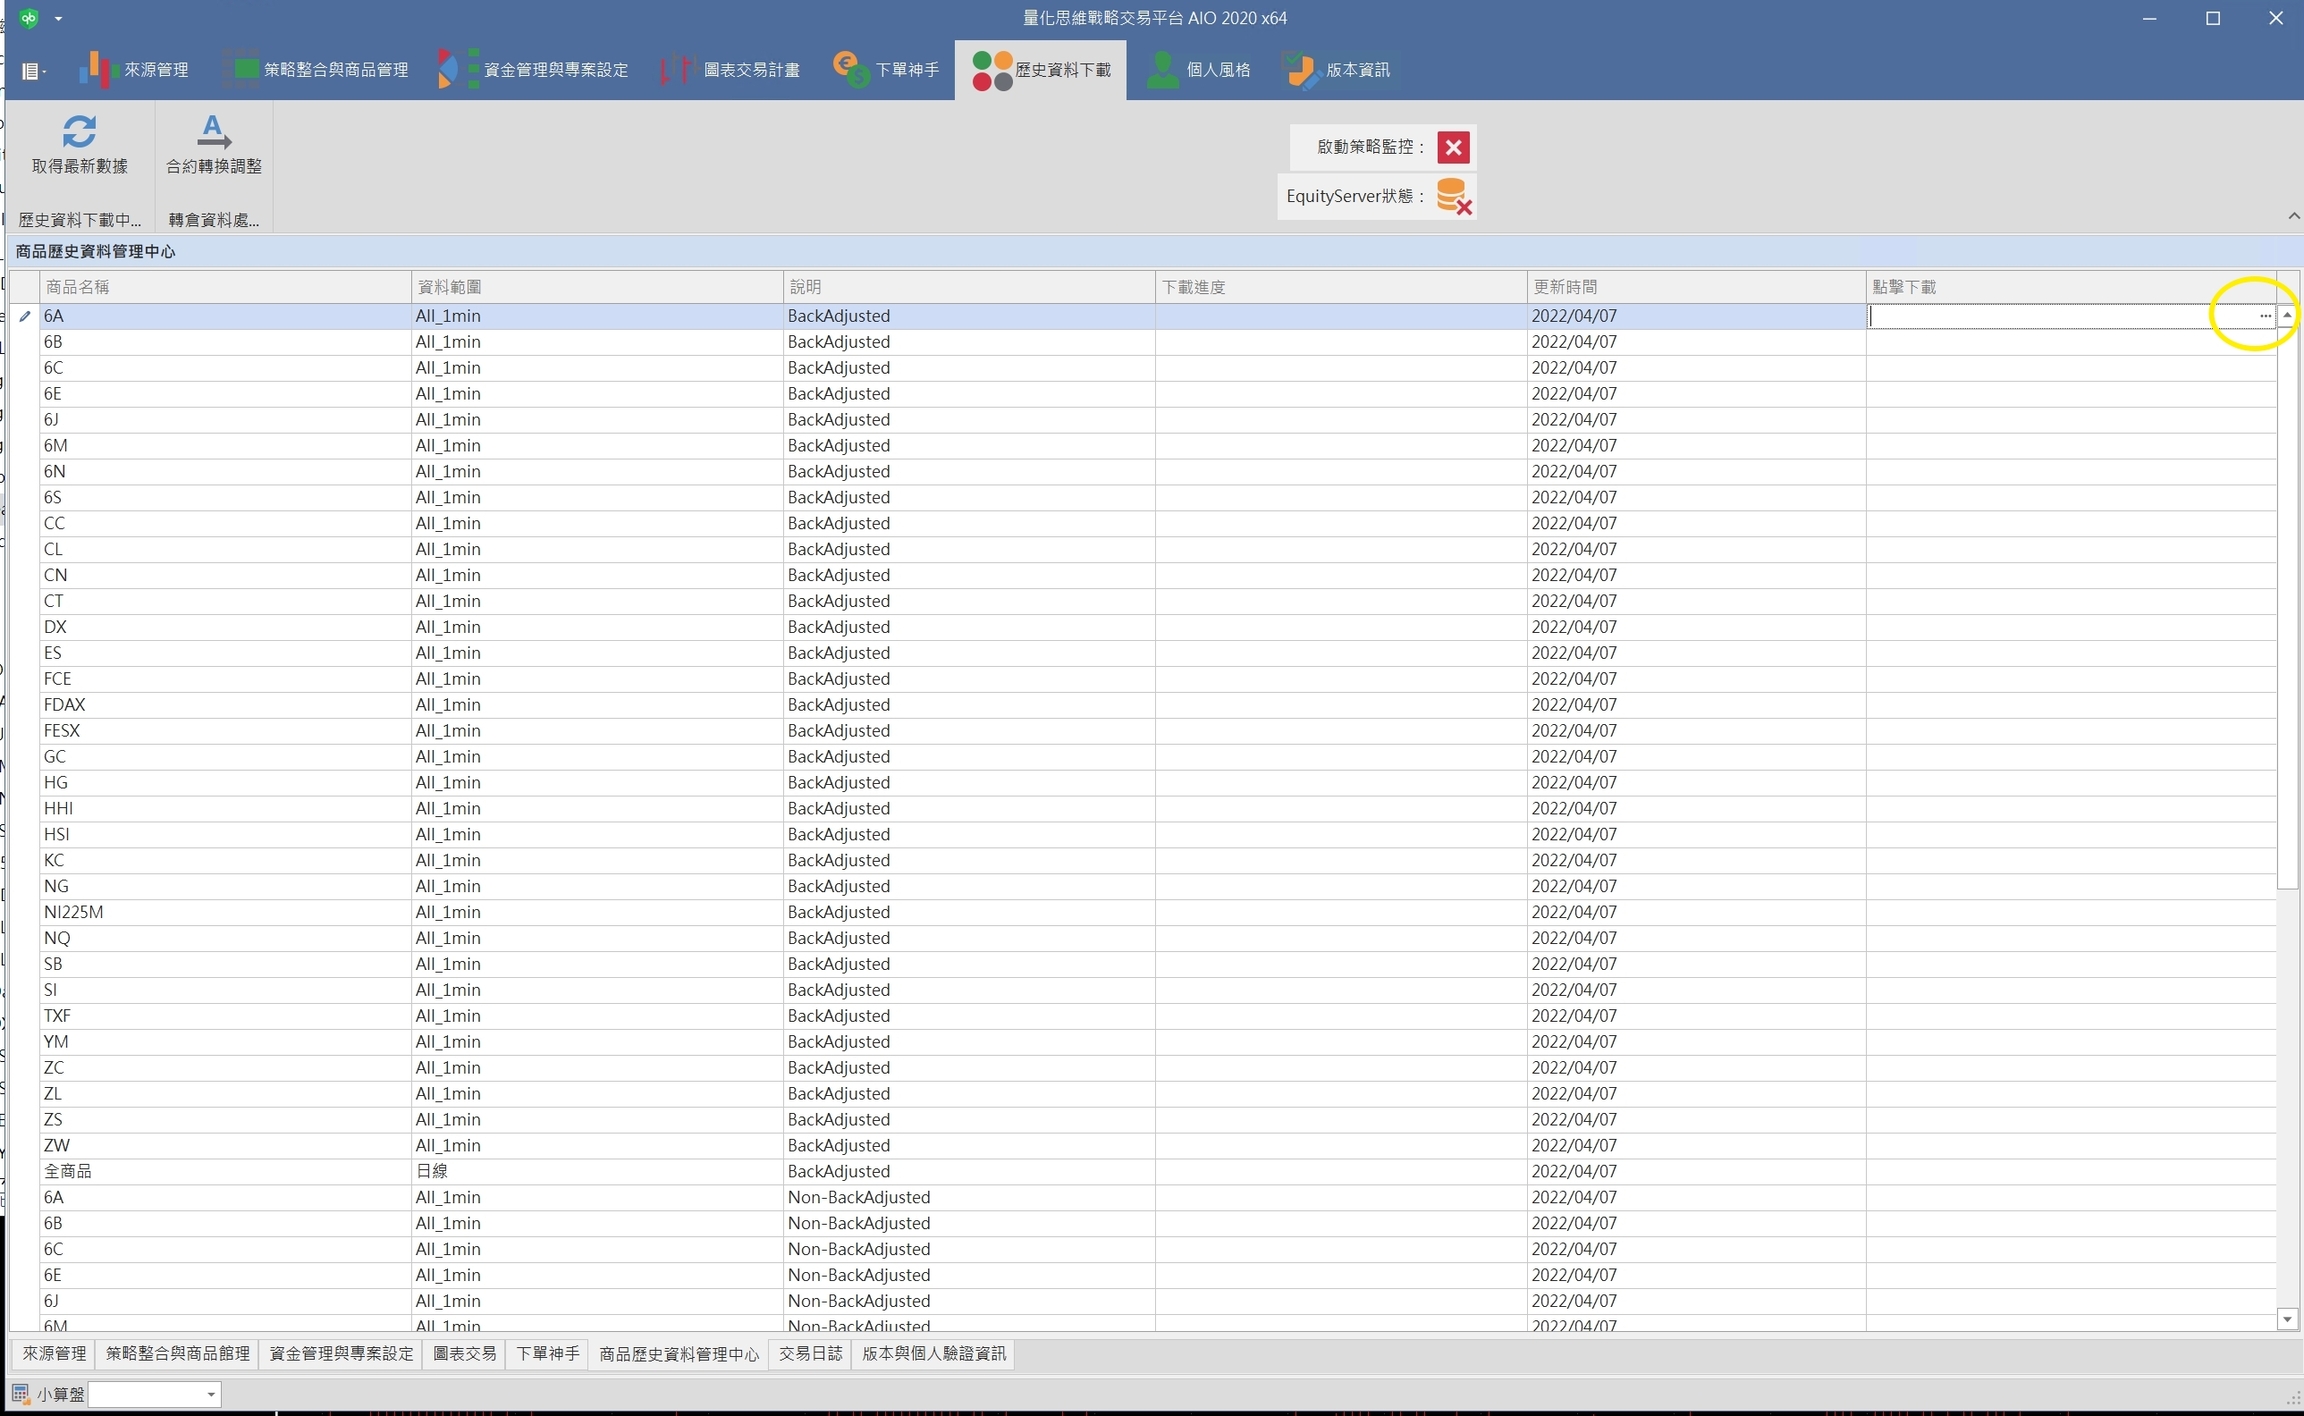
Task: Click the EquityServer狀態 database icon
Action: [x=1453, y=196]
